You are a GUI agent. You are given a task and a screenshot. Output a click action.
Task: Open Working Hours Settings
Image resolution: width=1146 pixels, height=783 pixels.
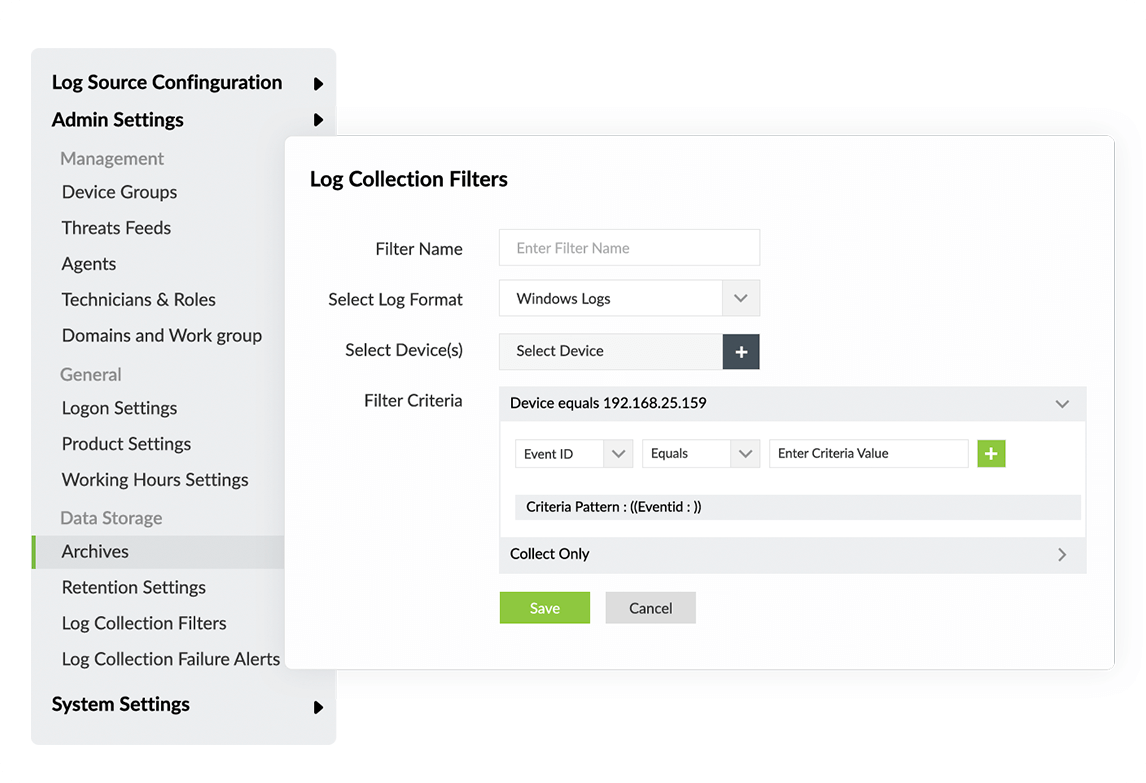pos(154,480)
